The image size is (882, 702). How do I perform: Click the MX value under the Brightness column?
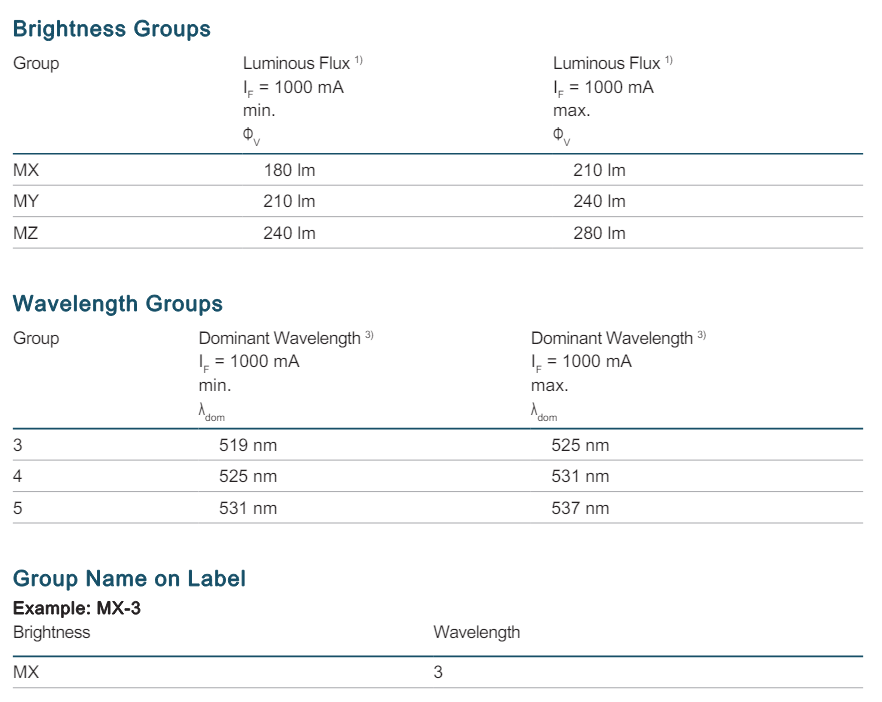pyautogui.click(x=26, y=673)
